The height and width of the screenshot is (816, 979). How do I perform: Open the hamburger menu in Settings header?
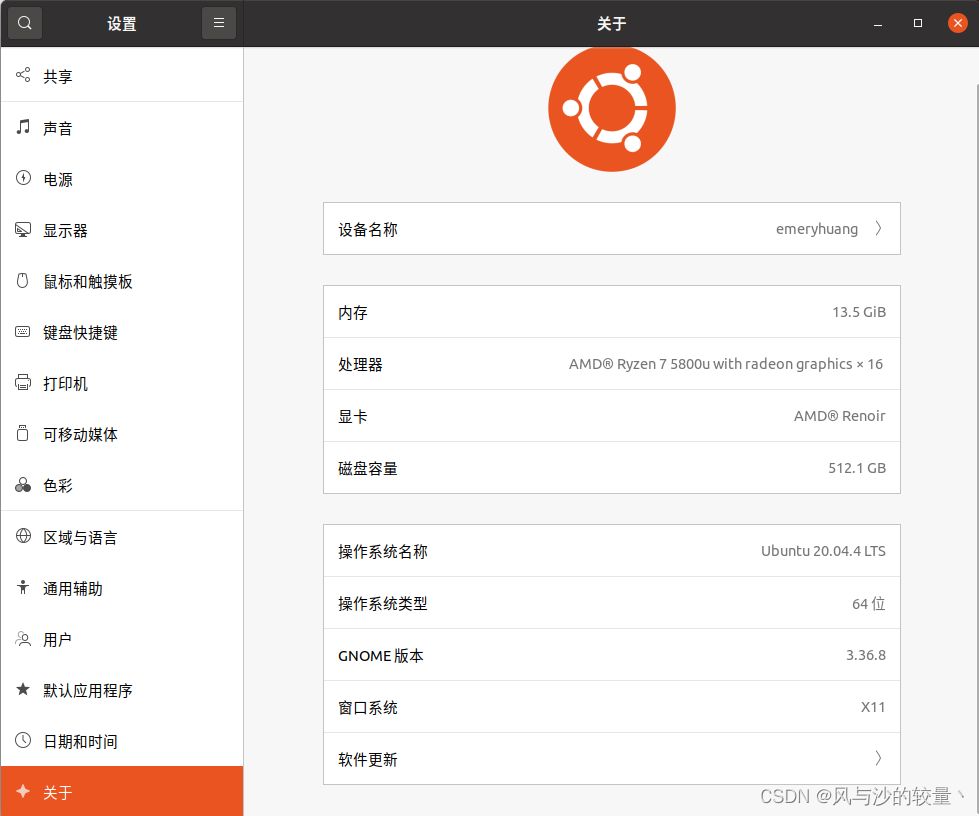[219, 23]
